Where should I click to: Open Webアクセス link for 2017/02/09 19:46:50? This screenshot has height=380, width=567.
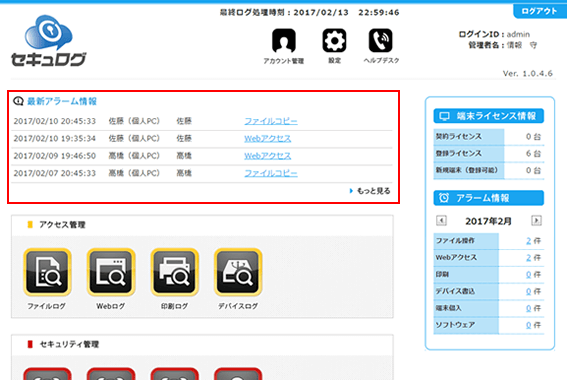pos(268,156)
